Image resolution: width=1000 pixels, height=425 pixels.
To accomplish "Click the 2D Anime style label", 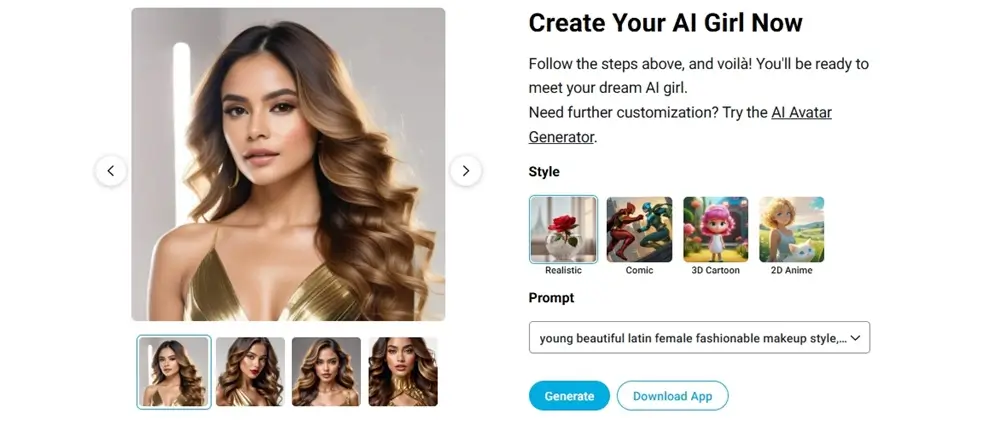I will (791, 271).
